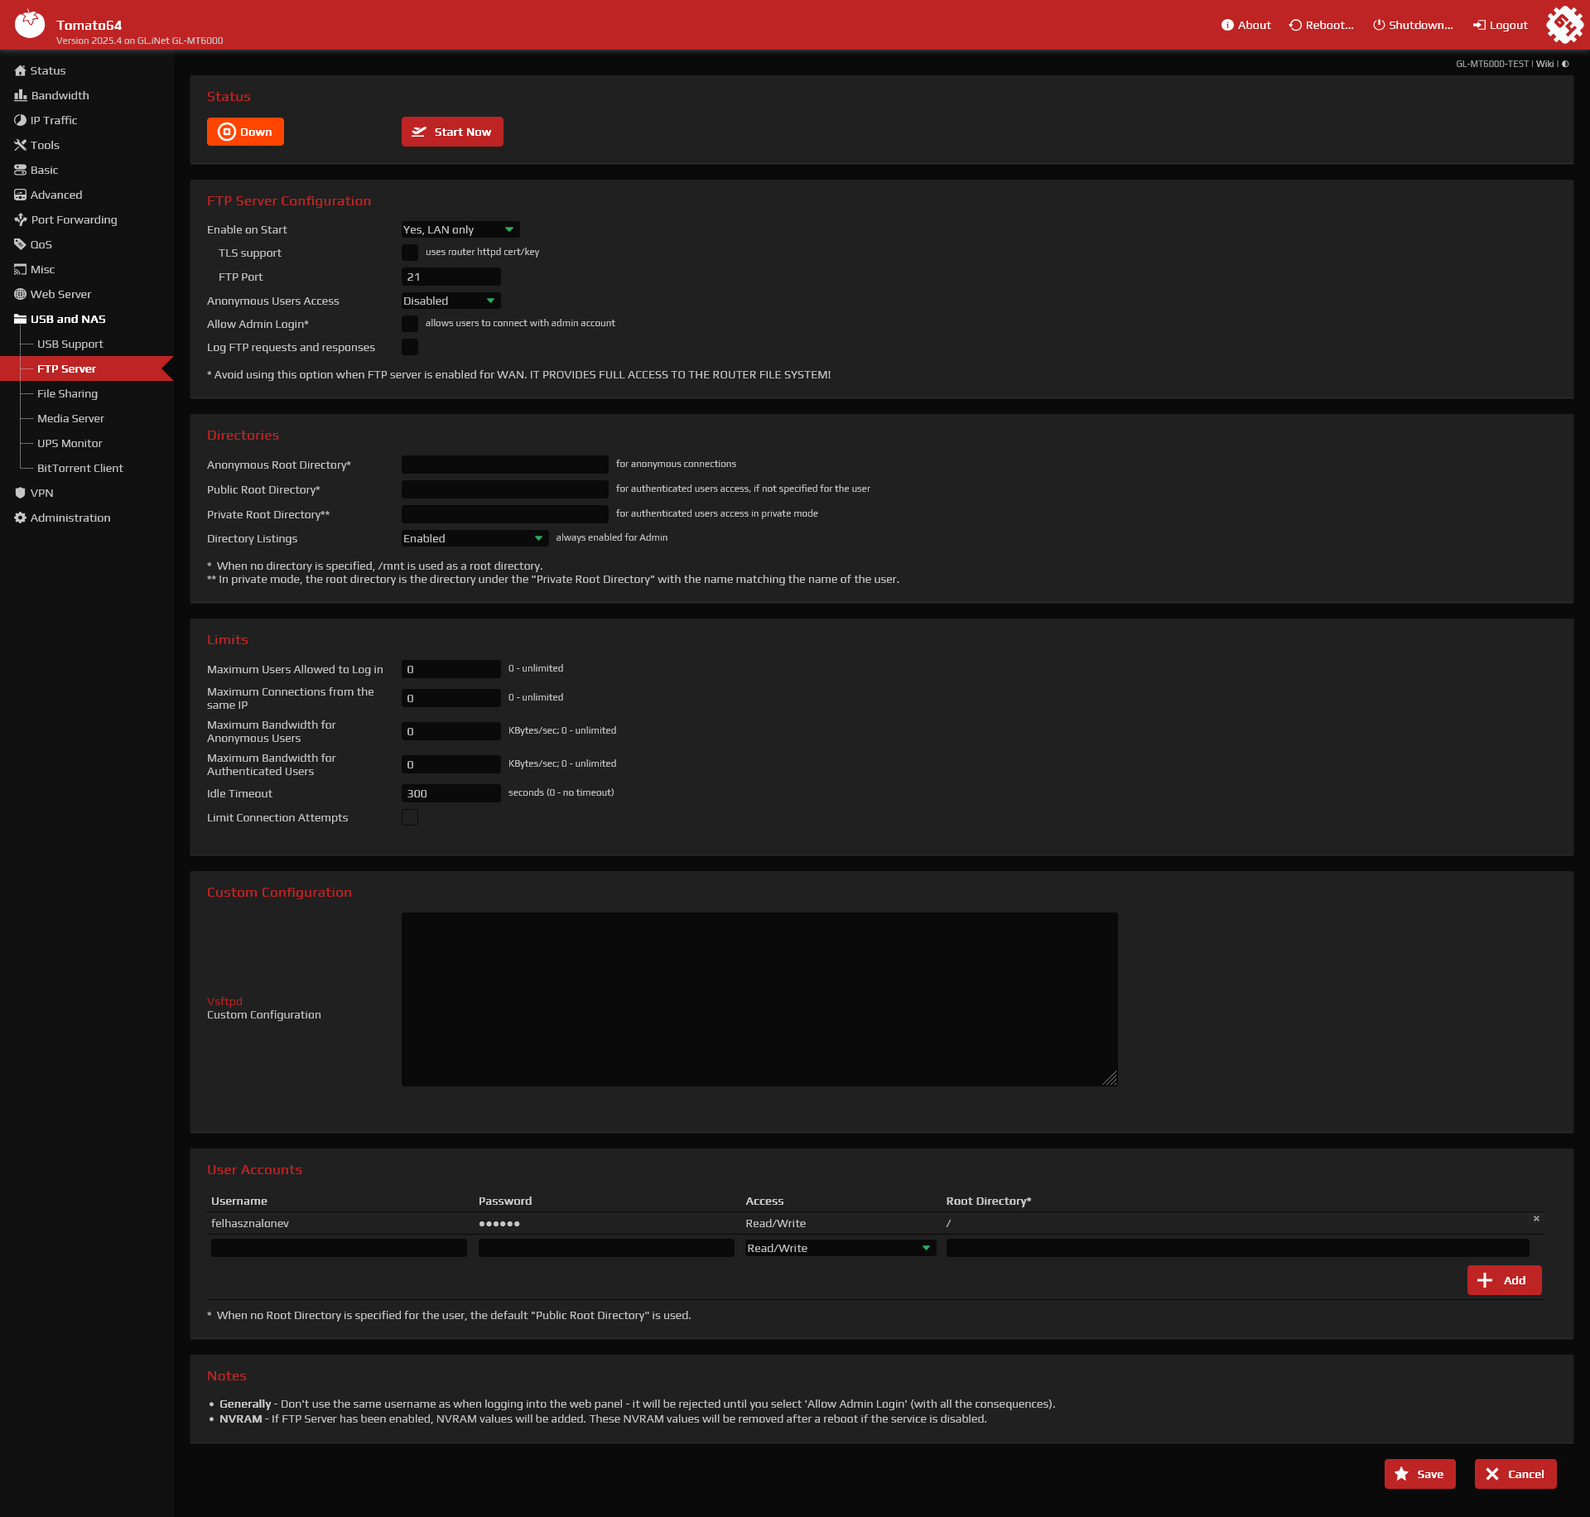Click the masked password cell of felhasznalonev
This screenshot has width=1590, height=1517.
pos(499,1224)
